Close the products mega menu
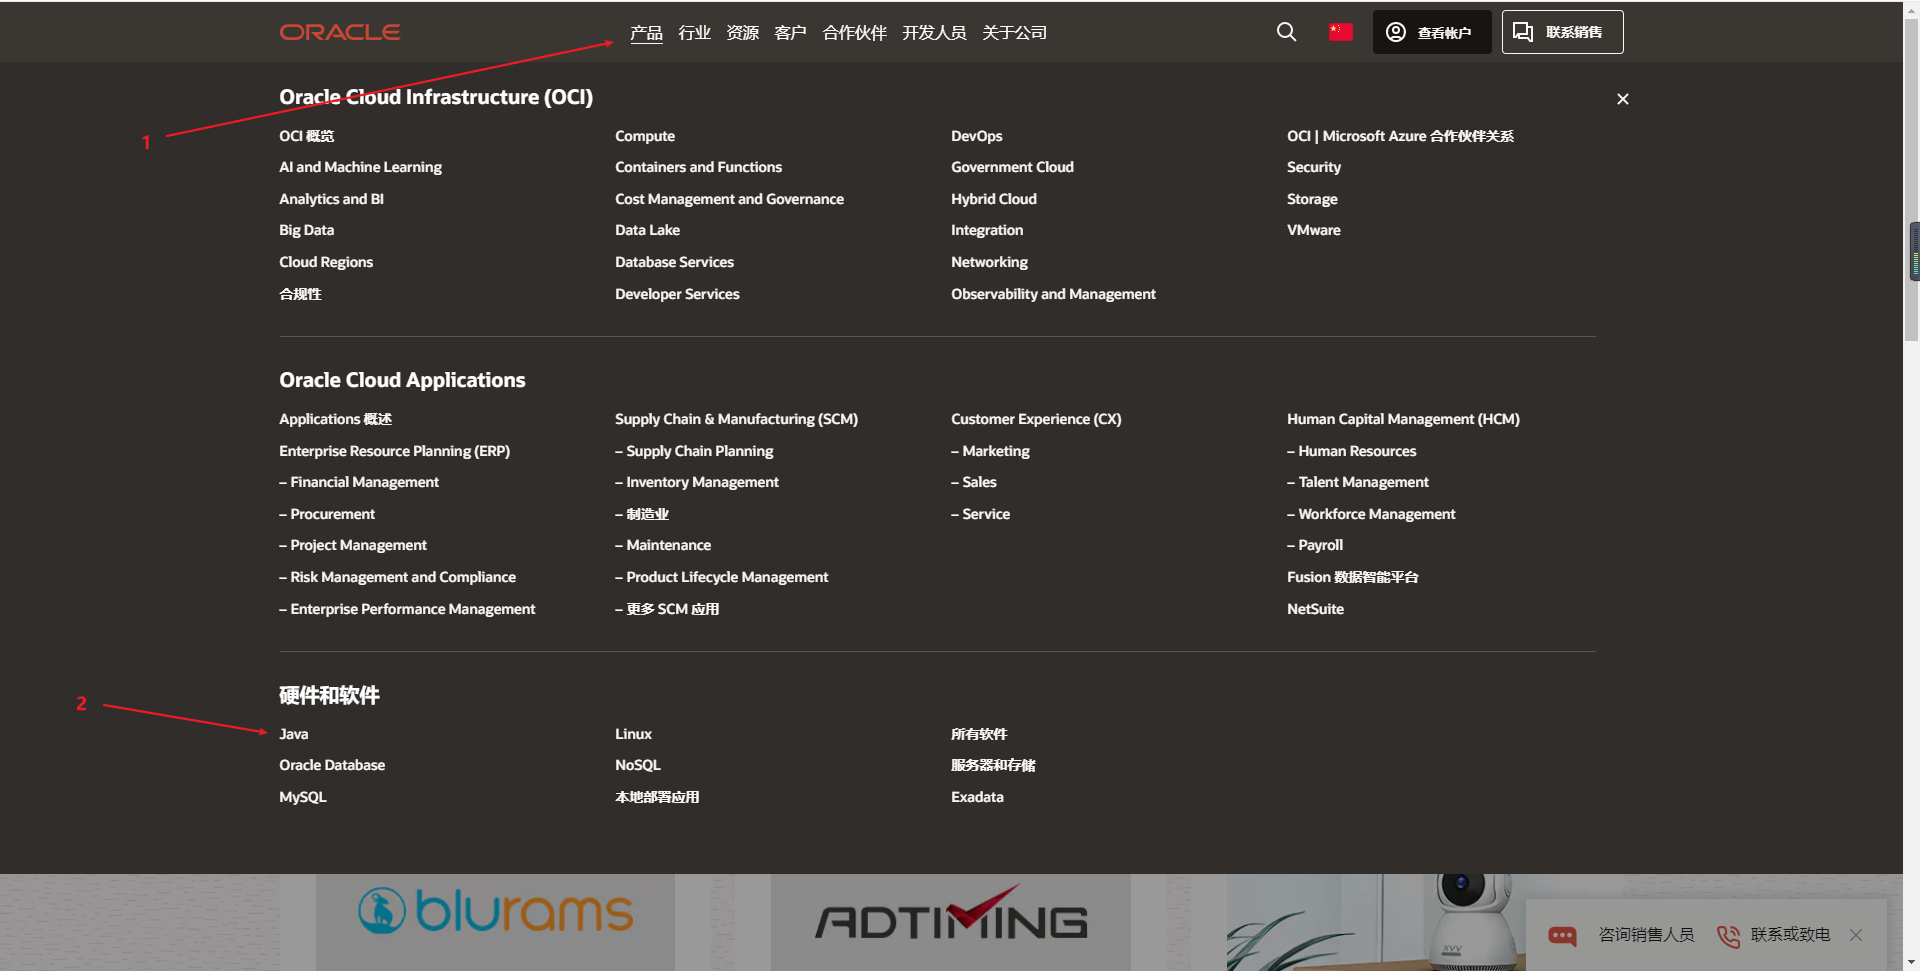This screenshot has height=971, width=1920. (1622, 99)
